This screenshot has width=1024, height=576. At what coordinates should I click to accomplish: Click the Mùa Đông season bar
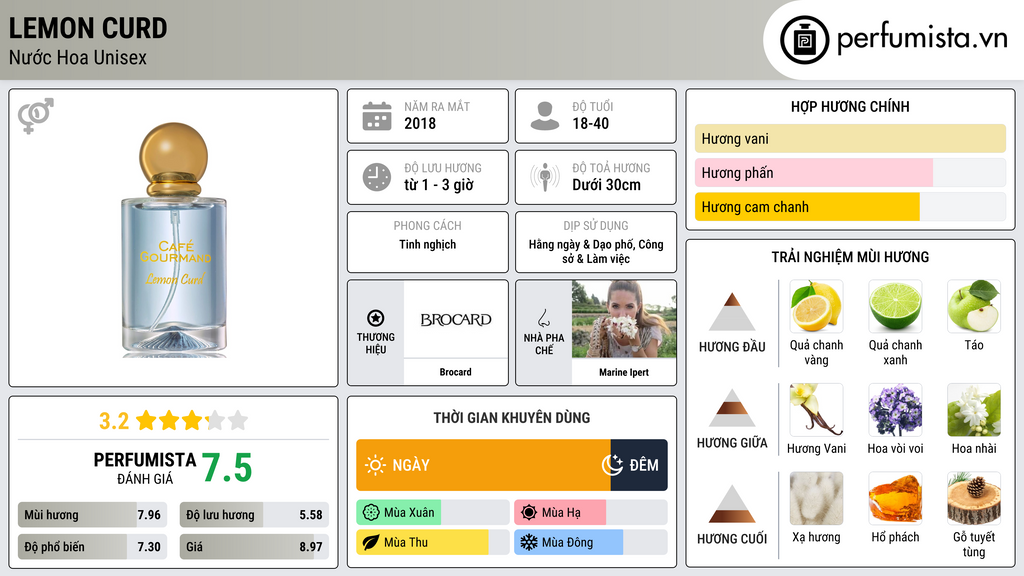click(590, 542)
